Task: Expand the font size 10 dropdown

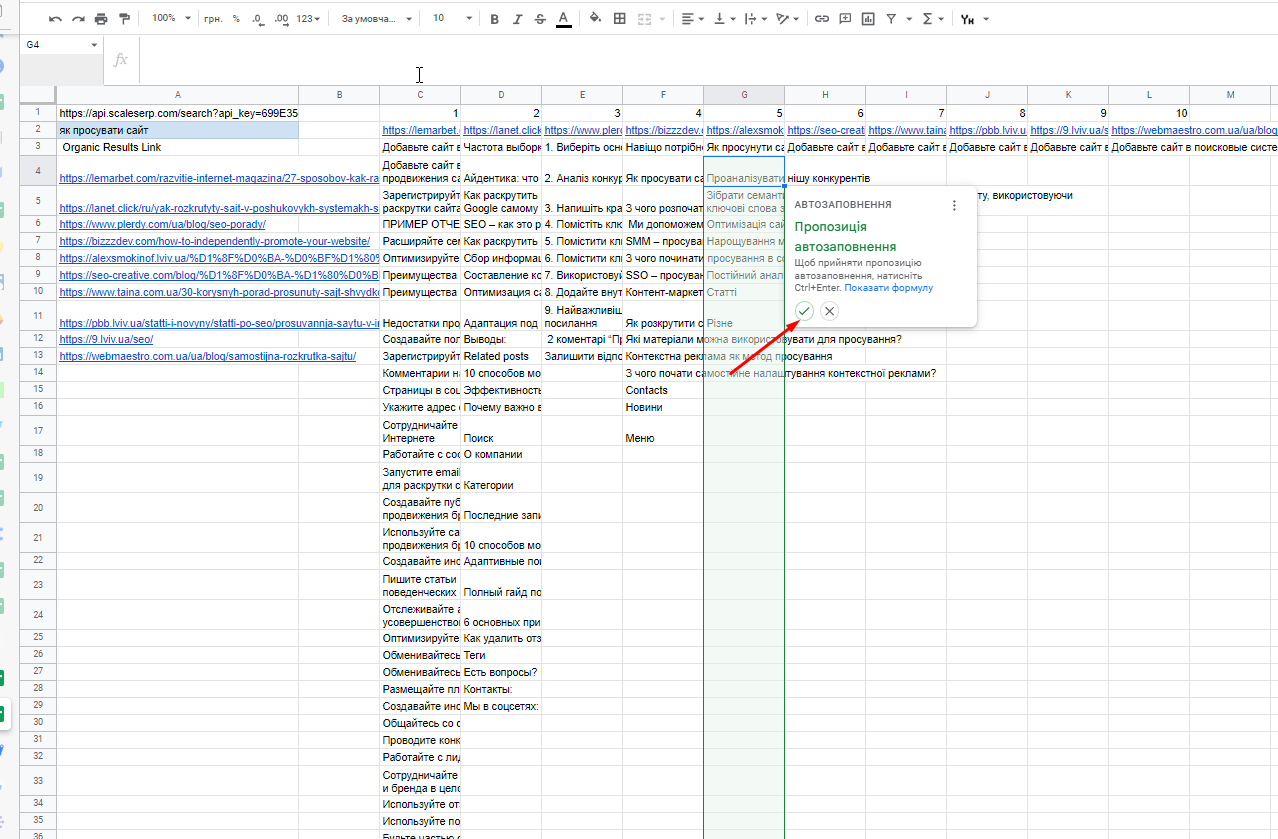Action: click(x=451, y=19)
